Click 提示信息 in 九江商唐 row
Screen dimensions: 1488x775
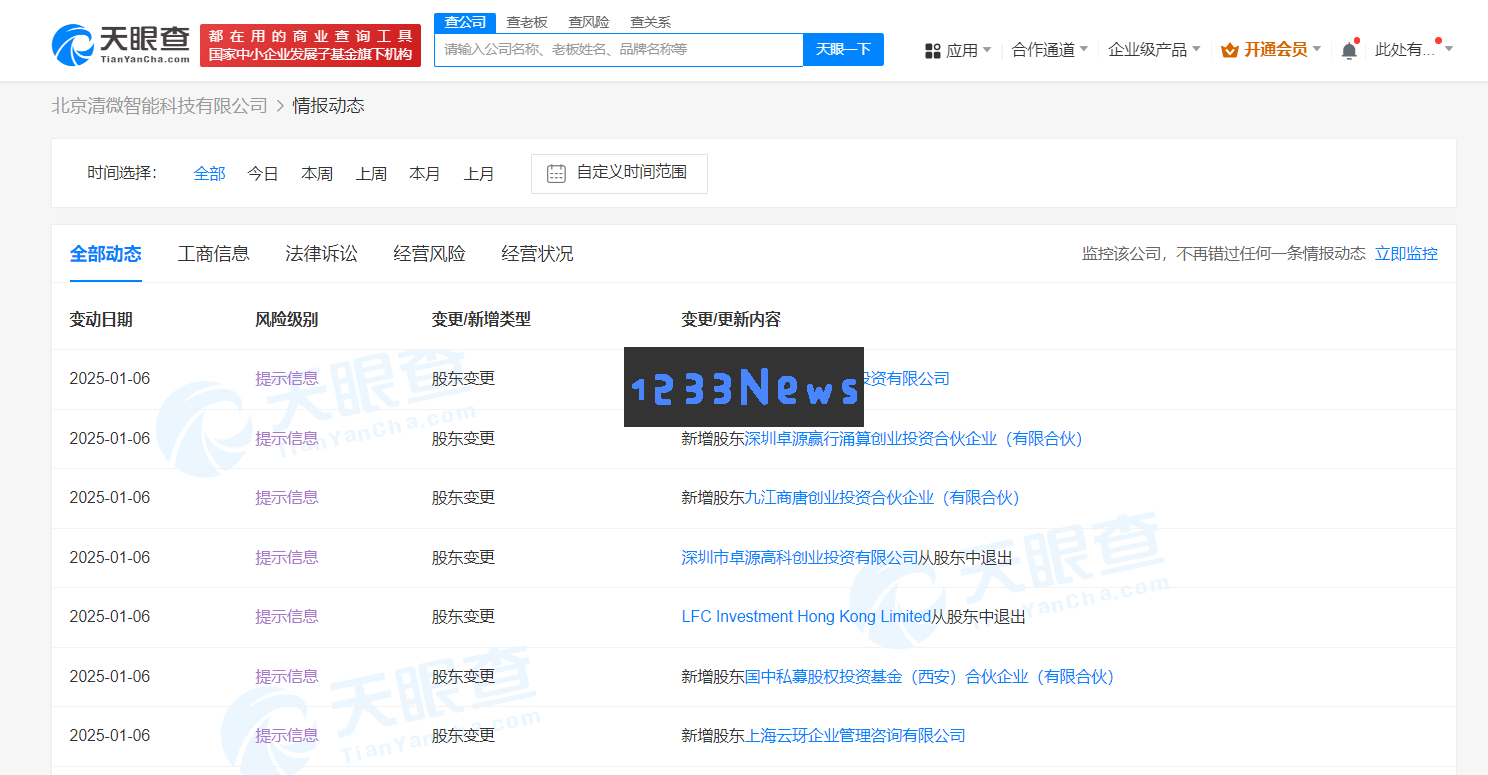click(x=287, y=498)
